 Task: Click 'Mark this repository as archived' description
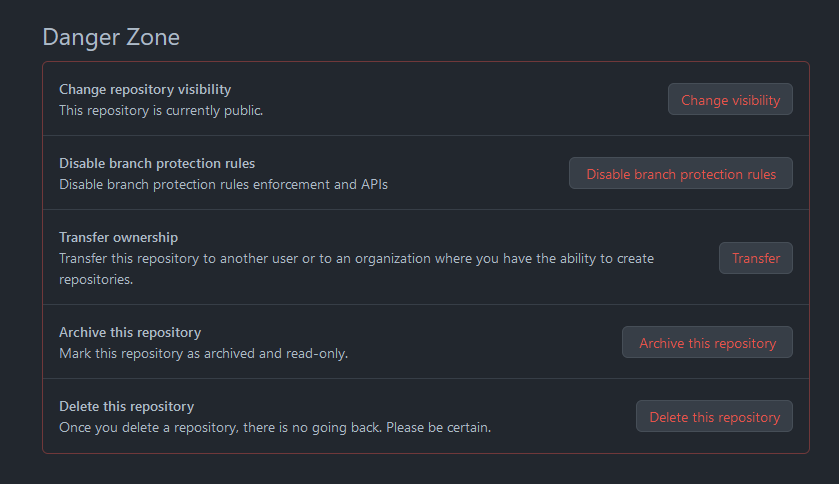pyautogui.click(x=170, y=353)
